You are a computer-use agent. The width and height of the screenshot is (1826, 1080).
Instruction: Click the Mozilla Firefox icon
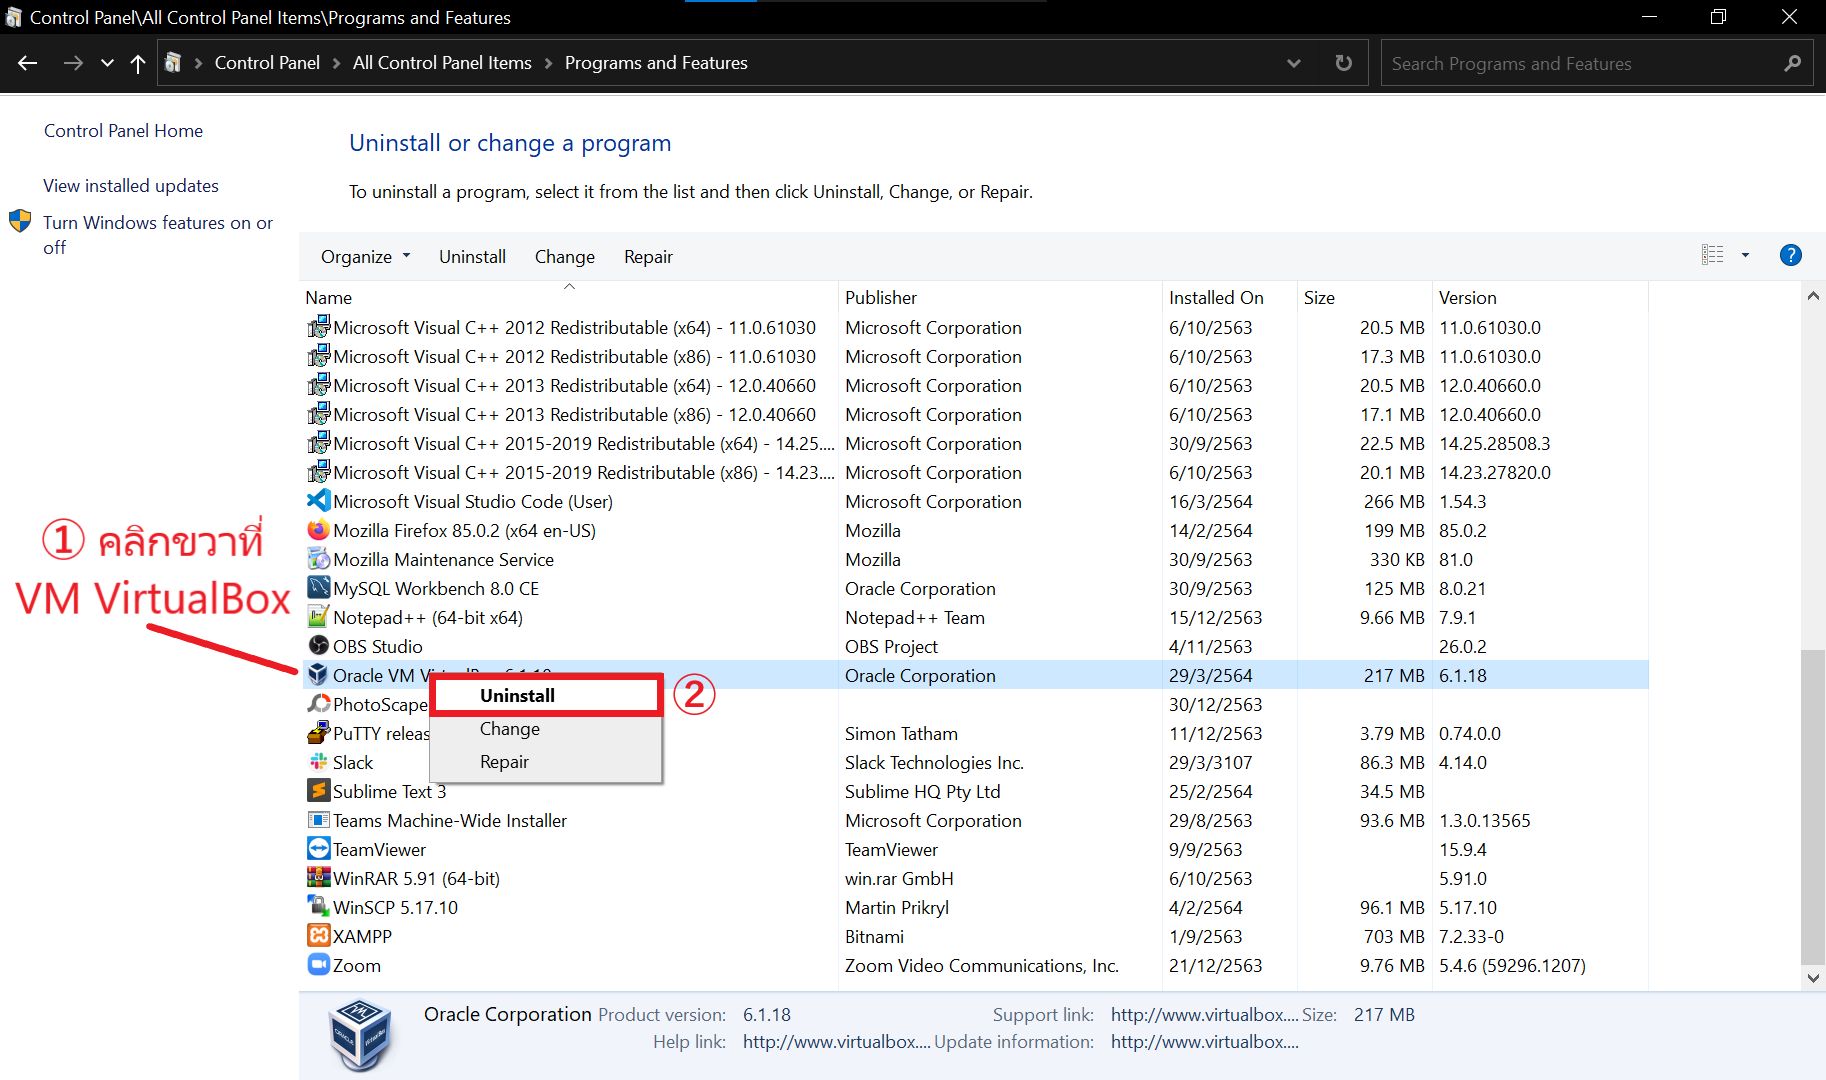[318, 530]
